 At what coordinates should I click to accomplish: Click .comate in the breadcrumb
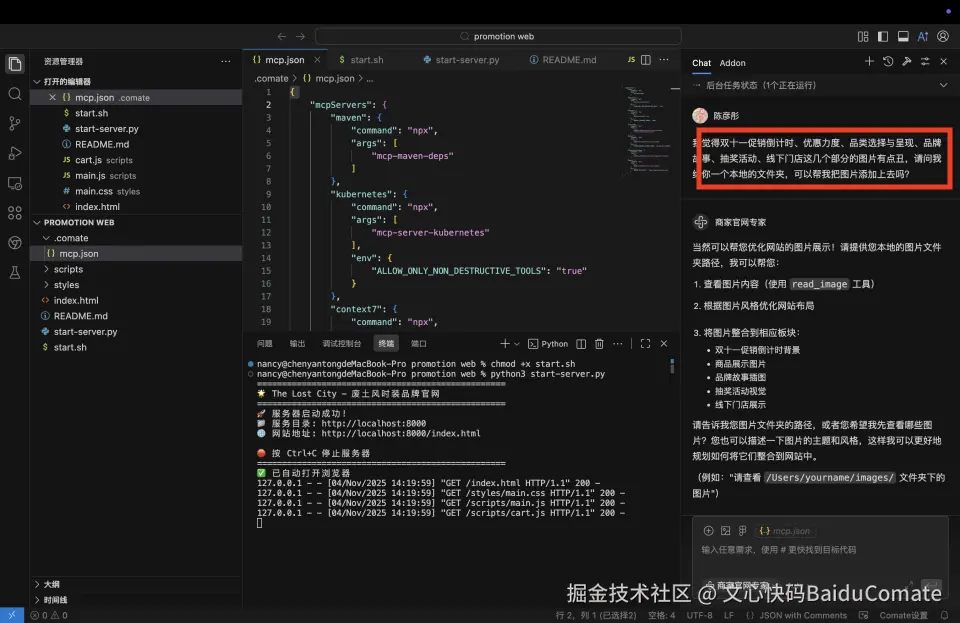pos(271,78)
